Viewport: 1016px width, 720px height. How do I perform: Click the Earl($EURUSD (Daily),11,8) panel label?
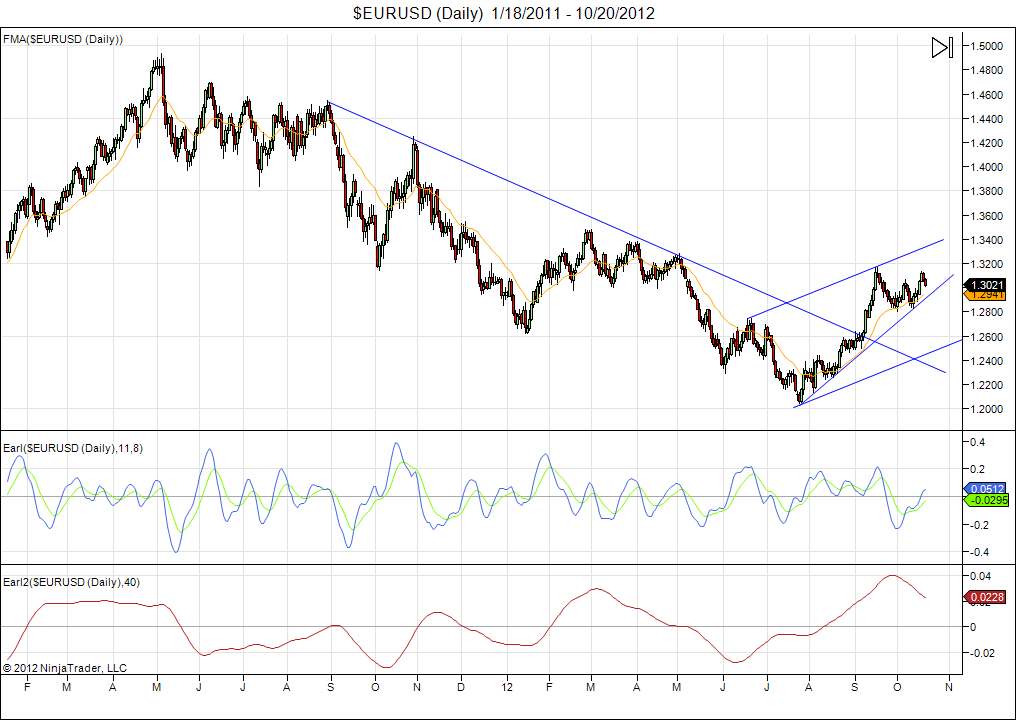pos(73,448)
